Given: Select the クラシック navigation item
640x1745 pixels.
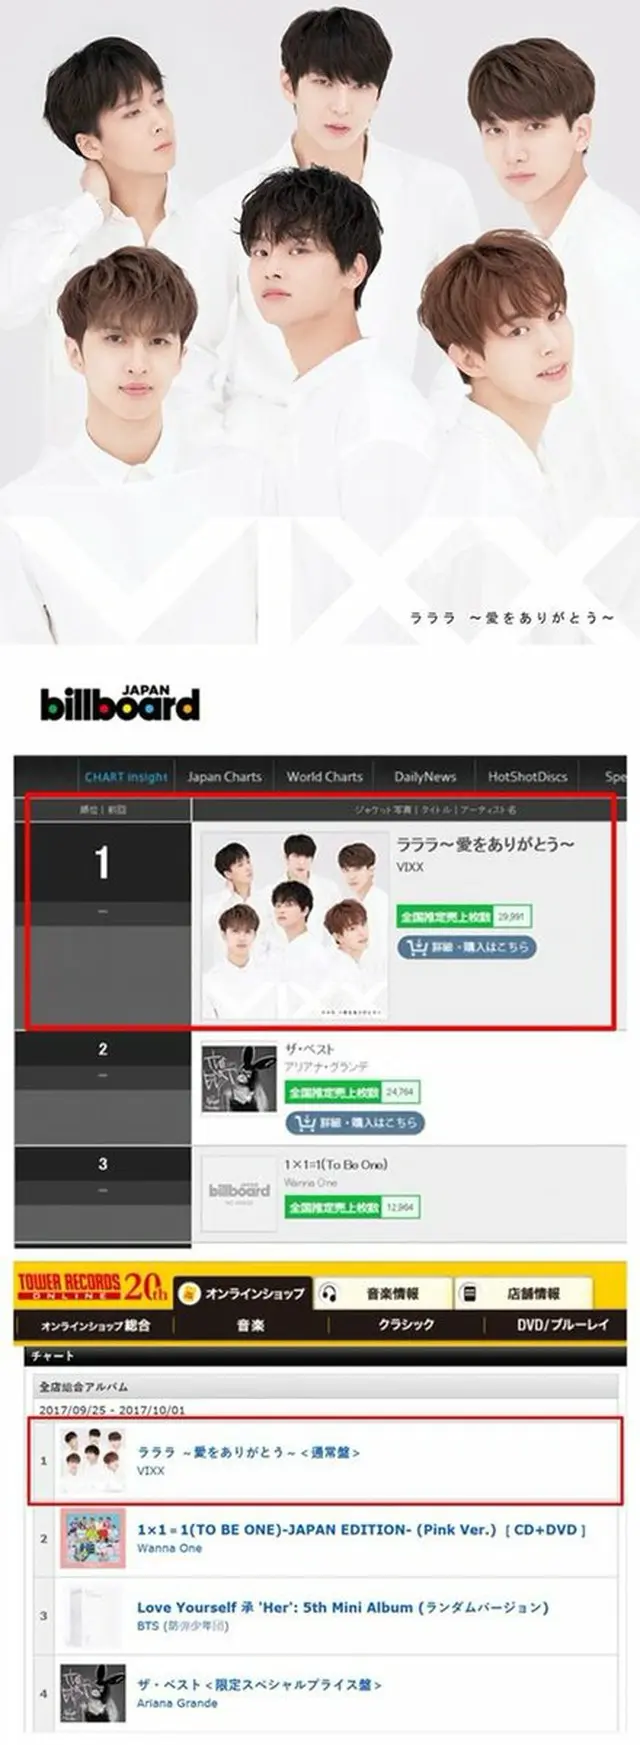Looking at the screenshot, I should 406,1324.
